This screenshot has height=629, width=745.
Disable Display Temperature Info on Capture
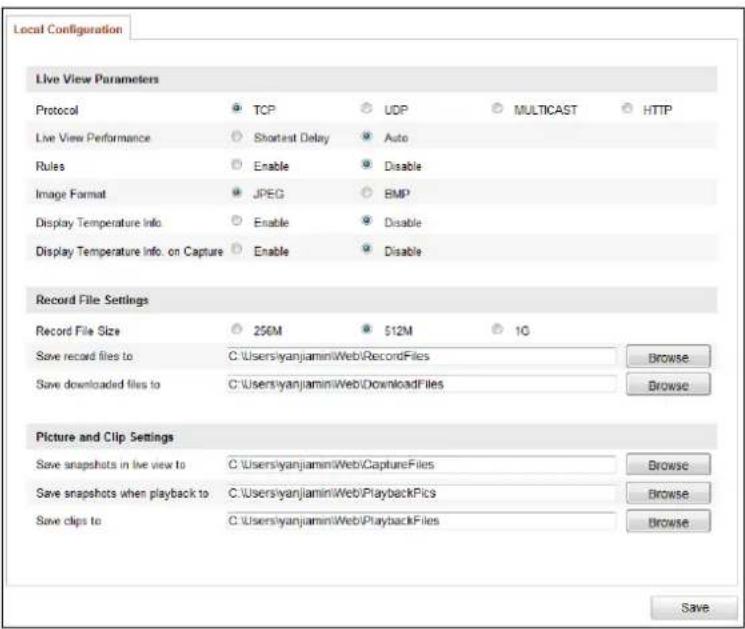click(366, 249)
